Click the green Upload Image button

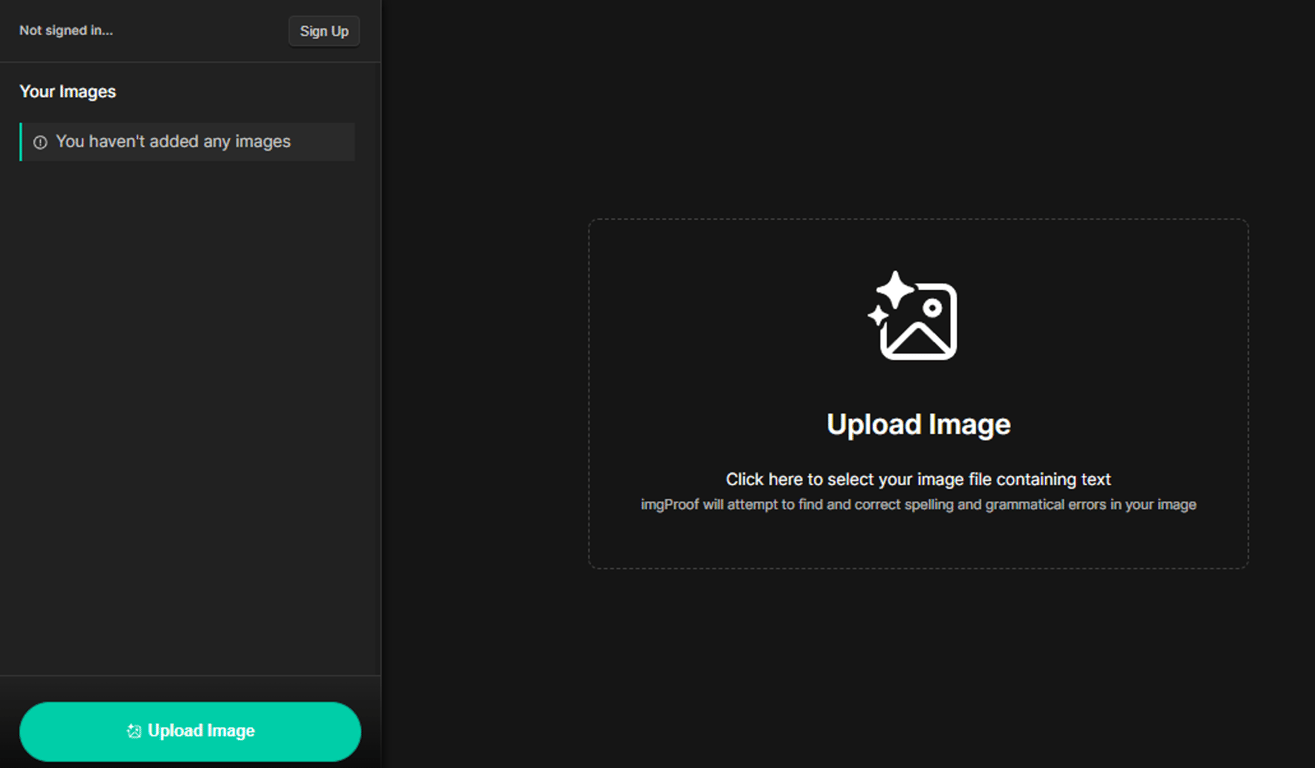click(x=190, y=731)
